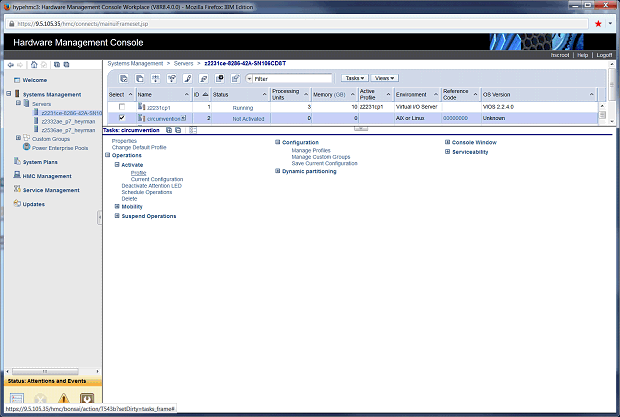Viewport: 620px width, 417px height.
Task: Click the reference code 00000000
Action: tap(455, 118)
